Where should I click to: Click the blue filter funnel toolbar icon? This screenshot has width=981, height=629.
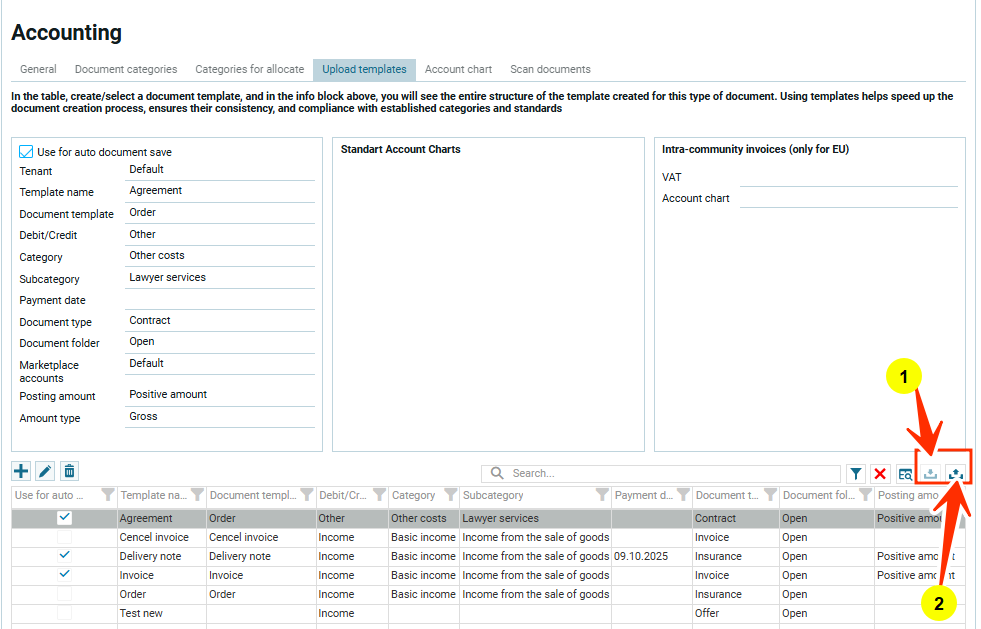tap(856, 474)
